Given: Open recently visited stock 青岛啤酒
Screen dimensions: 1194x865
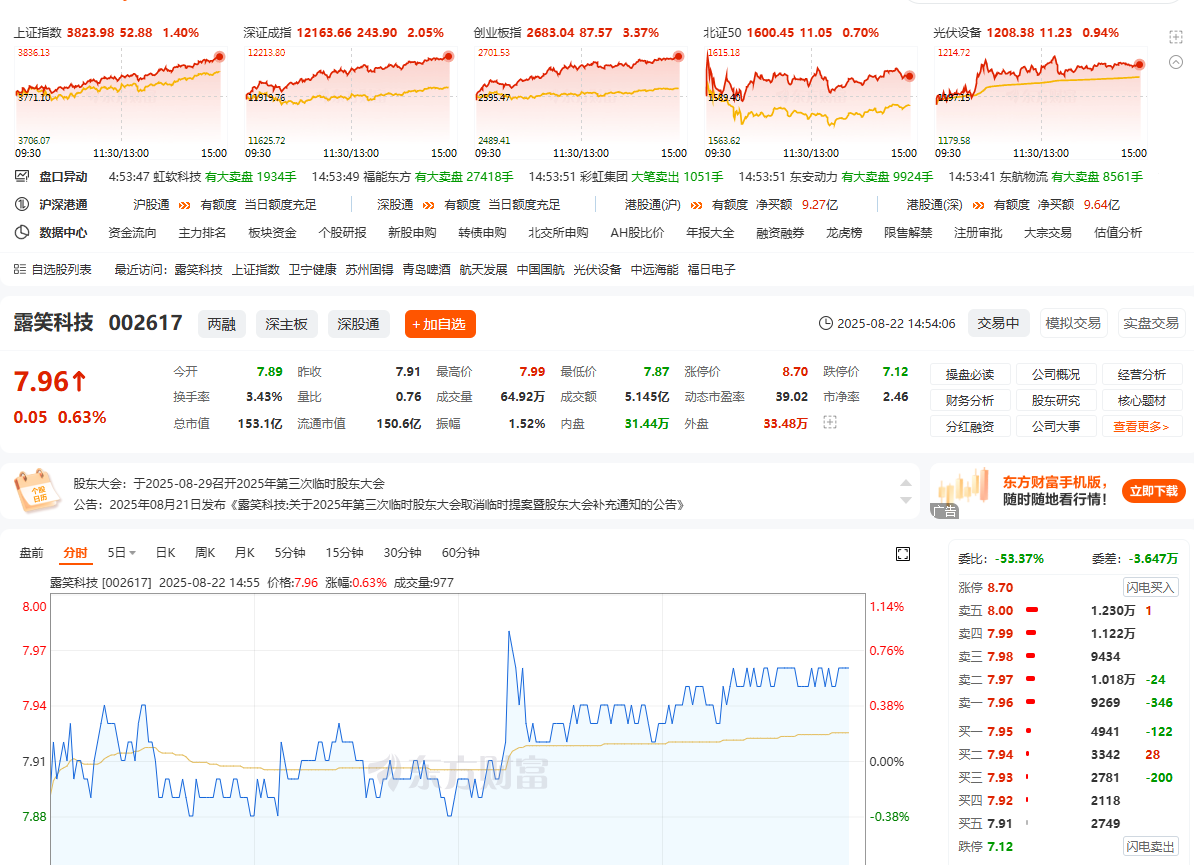Looking at the screenshot, I should coord(426,270).
